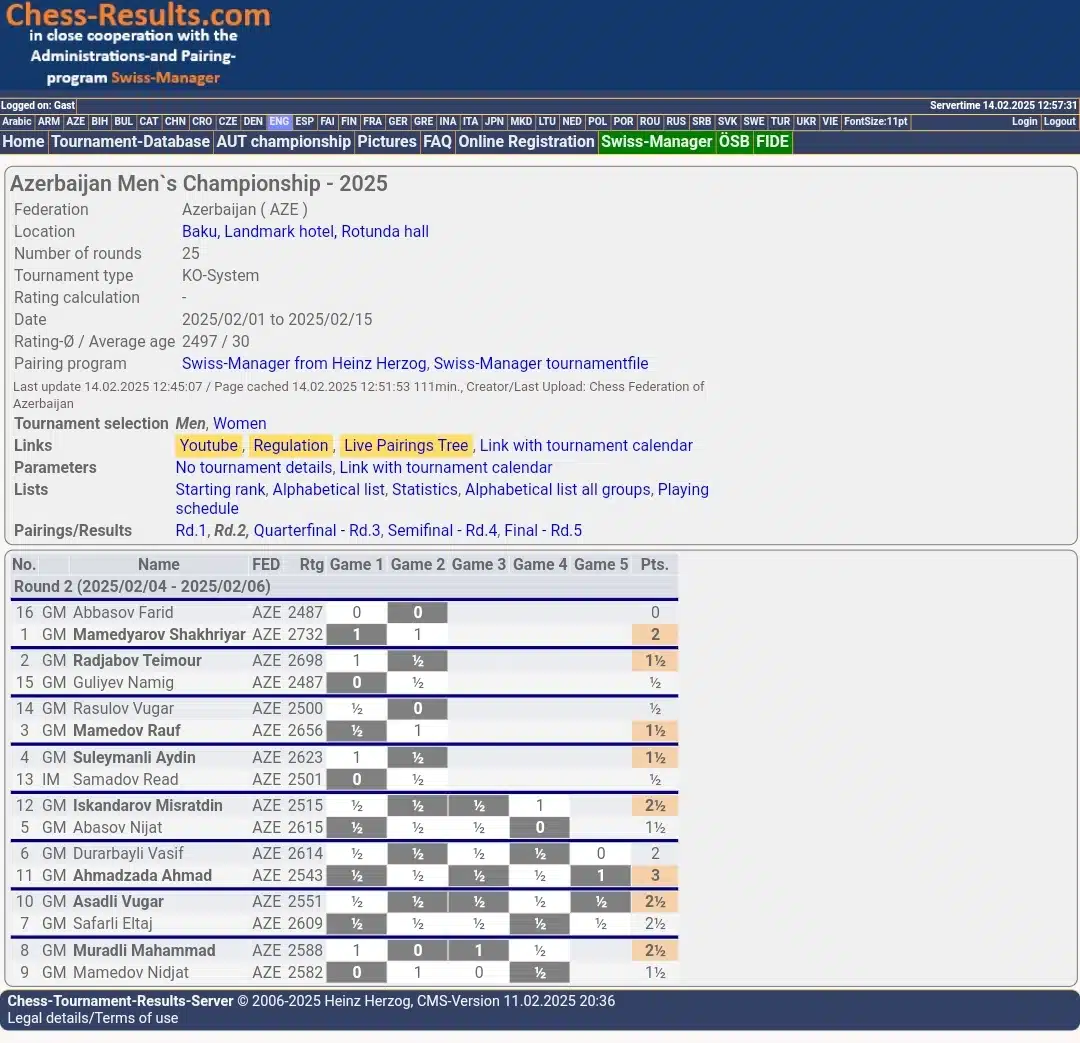Open Online Registration menu item
This screenshot has height=1043, width=1080.
pos(526,142)
